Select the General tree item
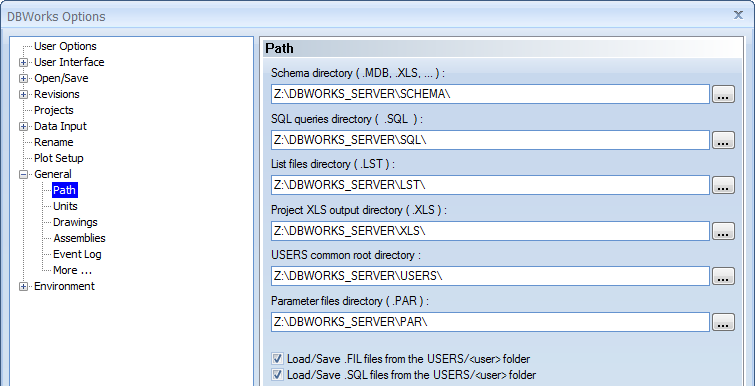Screen dimensions: 755x386 click(x=52, y=174)
